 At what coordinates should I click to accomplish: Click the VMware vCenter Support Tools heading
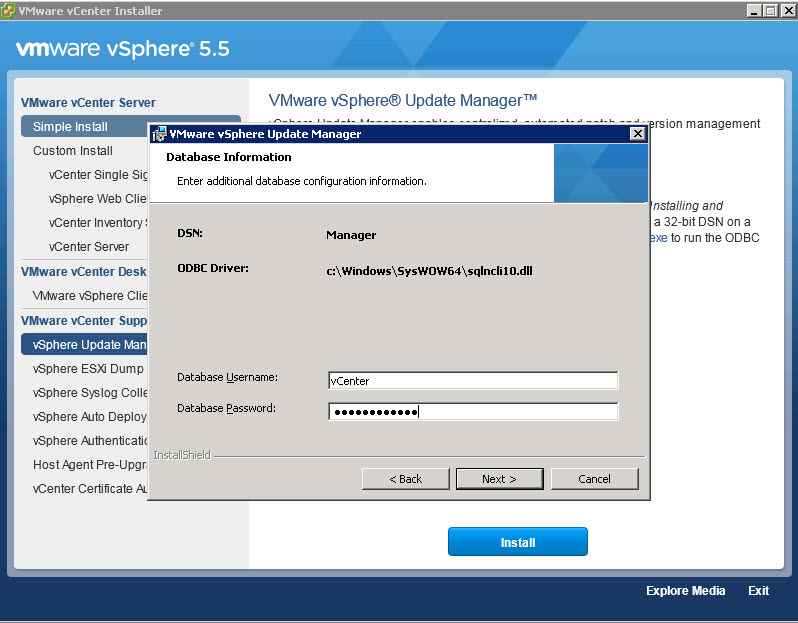pyautogui.click(x=84, y=320)
